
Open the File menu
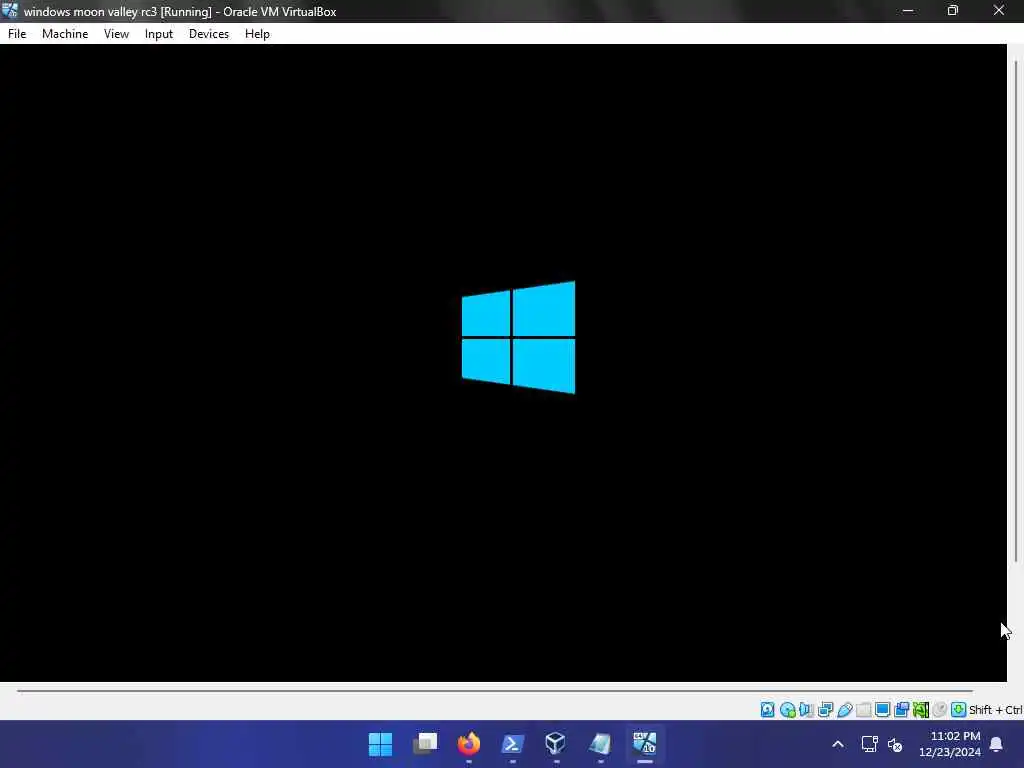click(17, 34)
